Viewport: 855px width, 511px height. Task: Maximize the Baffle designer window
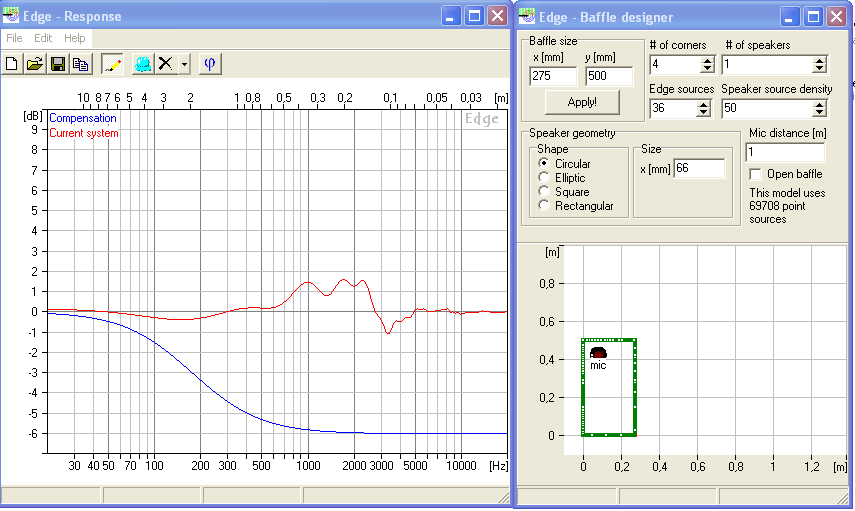(813, 17)
